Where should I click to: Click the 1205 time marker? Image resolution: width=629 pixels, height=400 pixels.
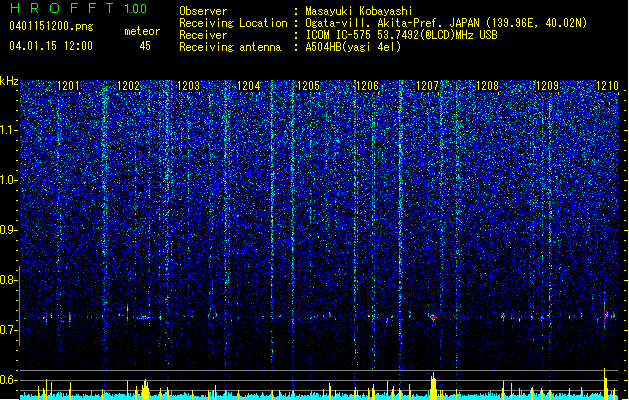[x=308, y=86]
